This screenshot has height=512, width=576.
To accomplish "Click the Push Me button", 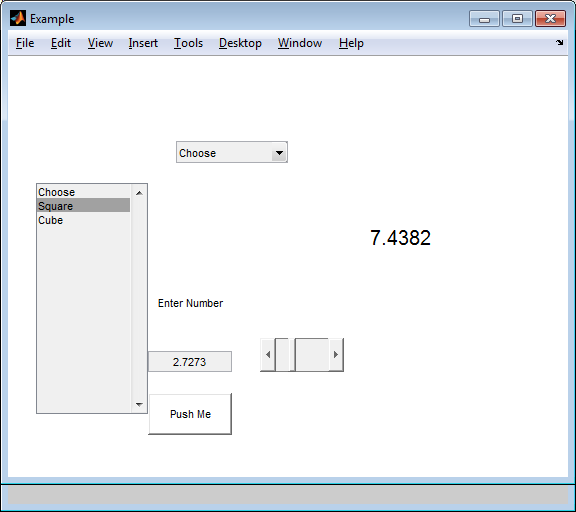I will pos(190,414).
